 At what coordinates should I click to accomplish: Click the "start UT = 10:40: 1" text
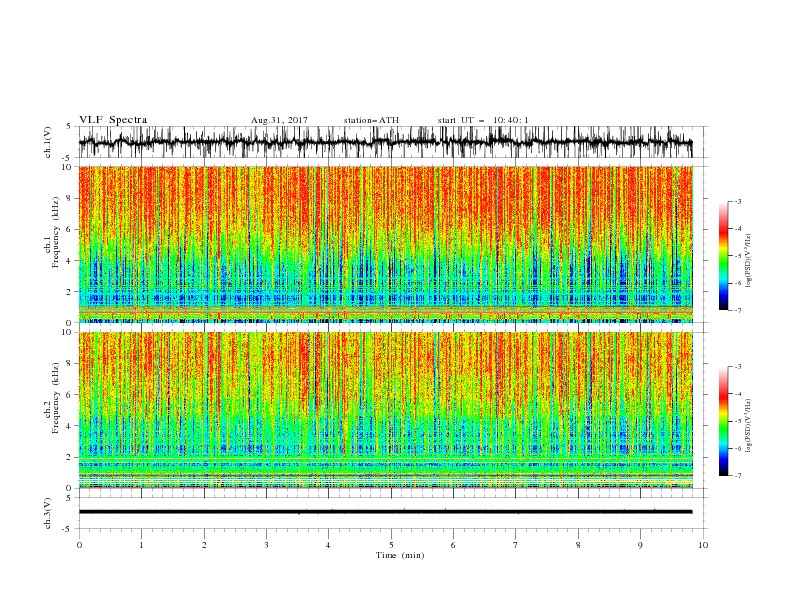pos(483,120)
